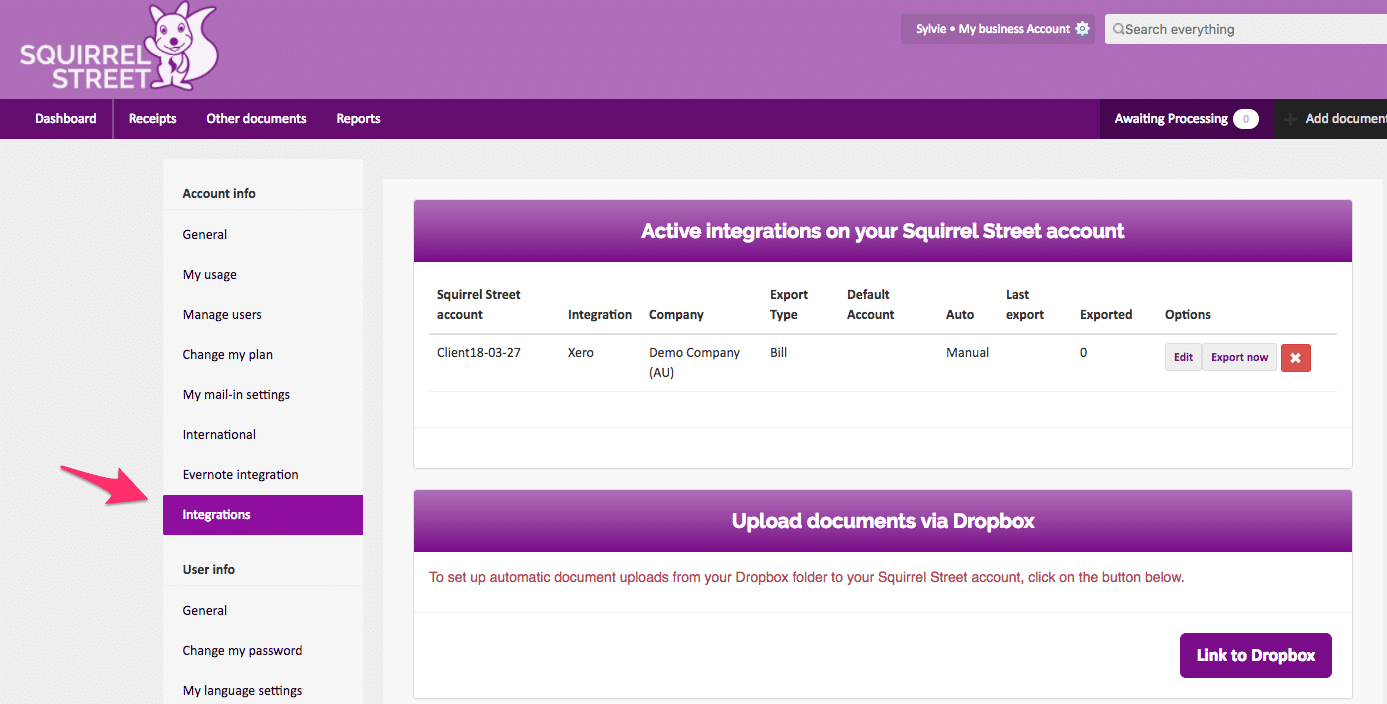Click the Add document plus icon
Image resolution: width=1387 pixels, height=704 pixels.
1291,119
